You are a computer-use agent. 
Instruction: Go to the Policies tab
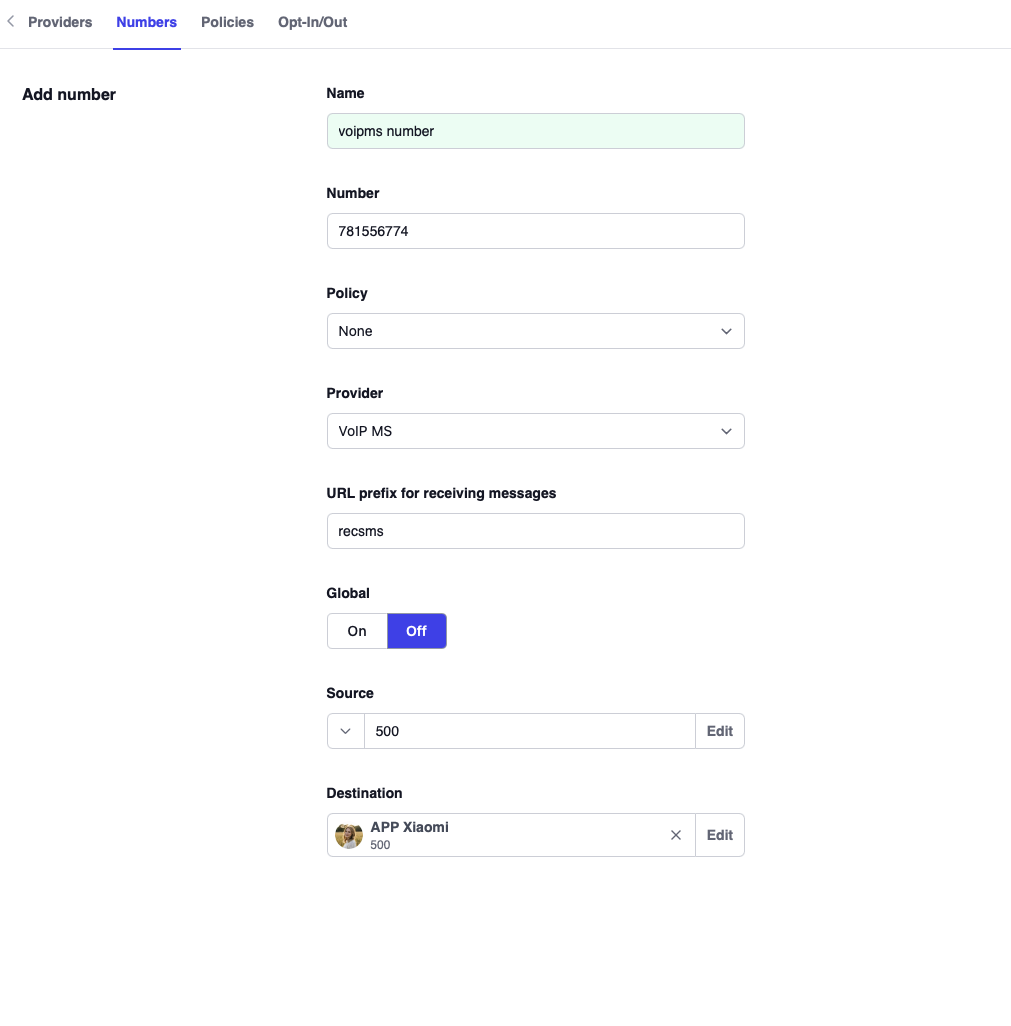pos(227,22)
